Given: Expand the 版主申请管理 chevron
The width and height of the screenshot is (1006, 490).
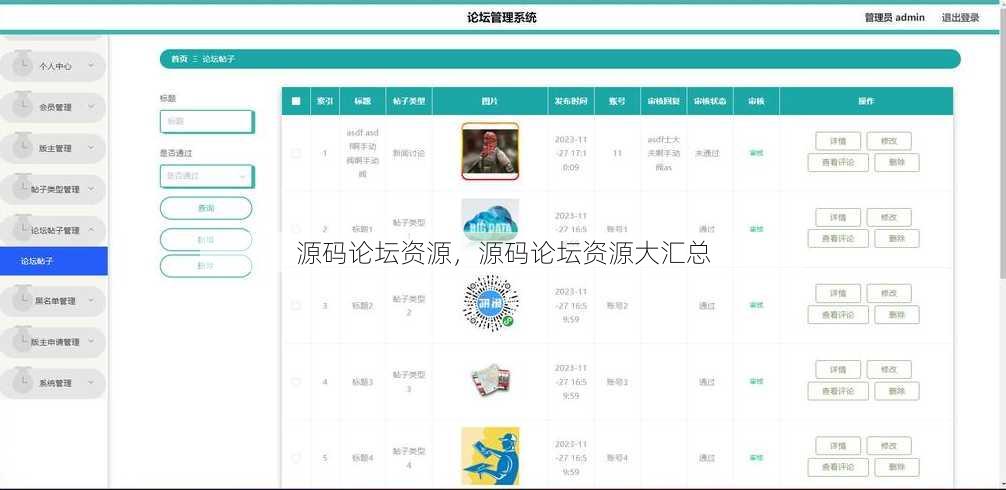Looking at the screenshot, I should coord(91,341).
